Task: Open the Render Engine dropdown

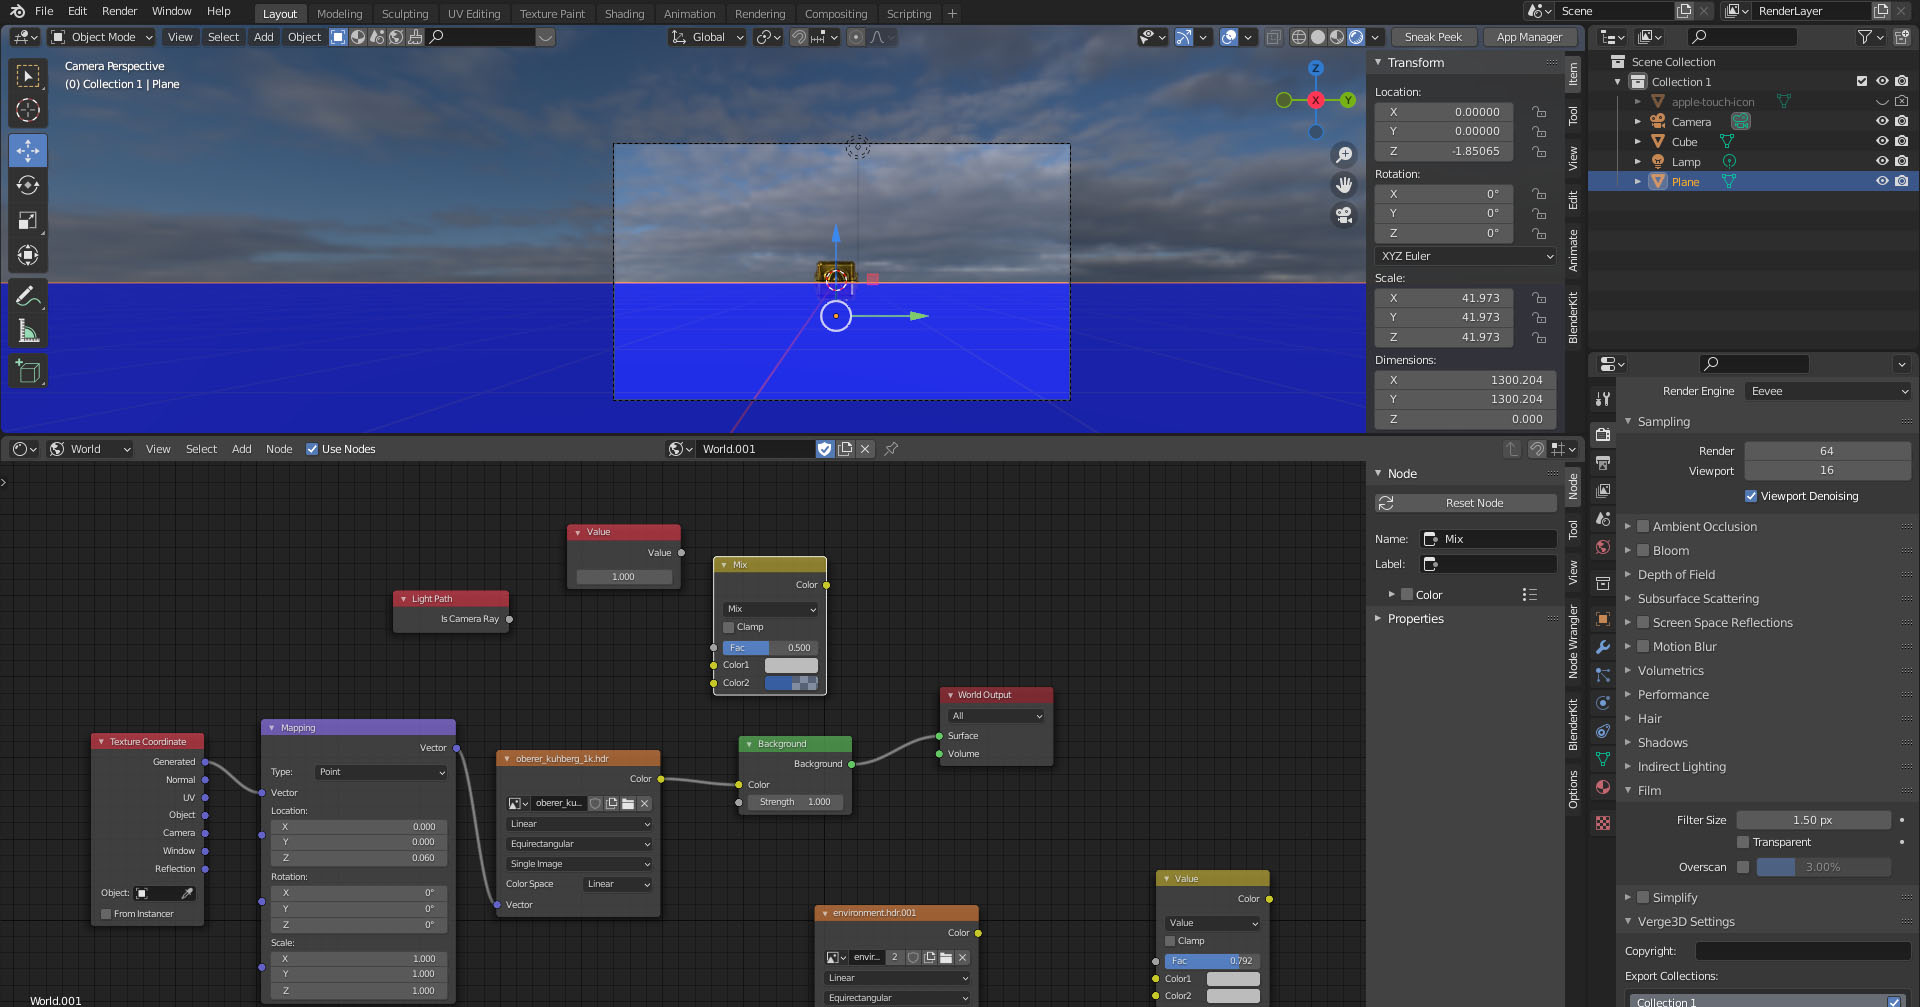Action: 1828,391
